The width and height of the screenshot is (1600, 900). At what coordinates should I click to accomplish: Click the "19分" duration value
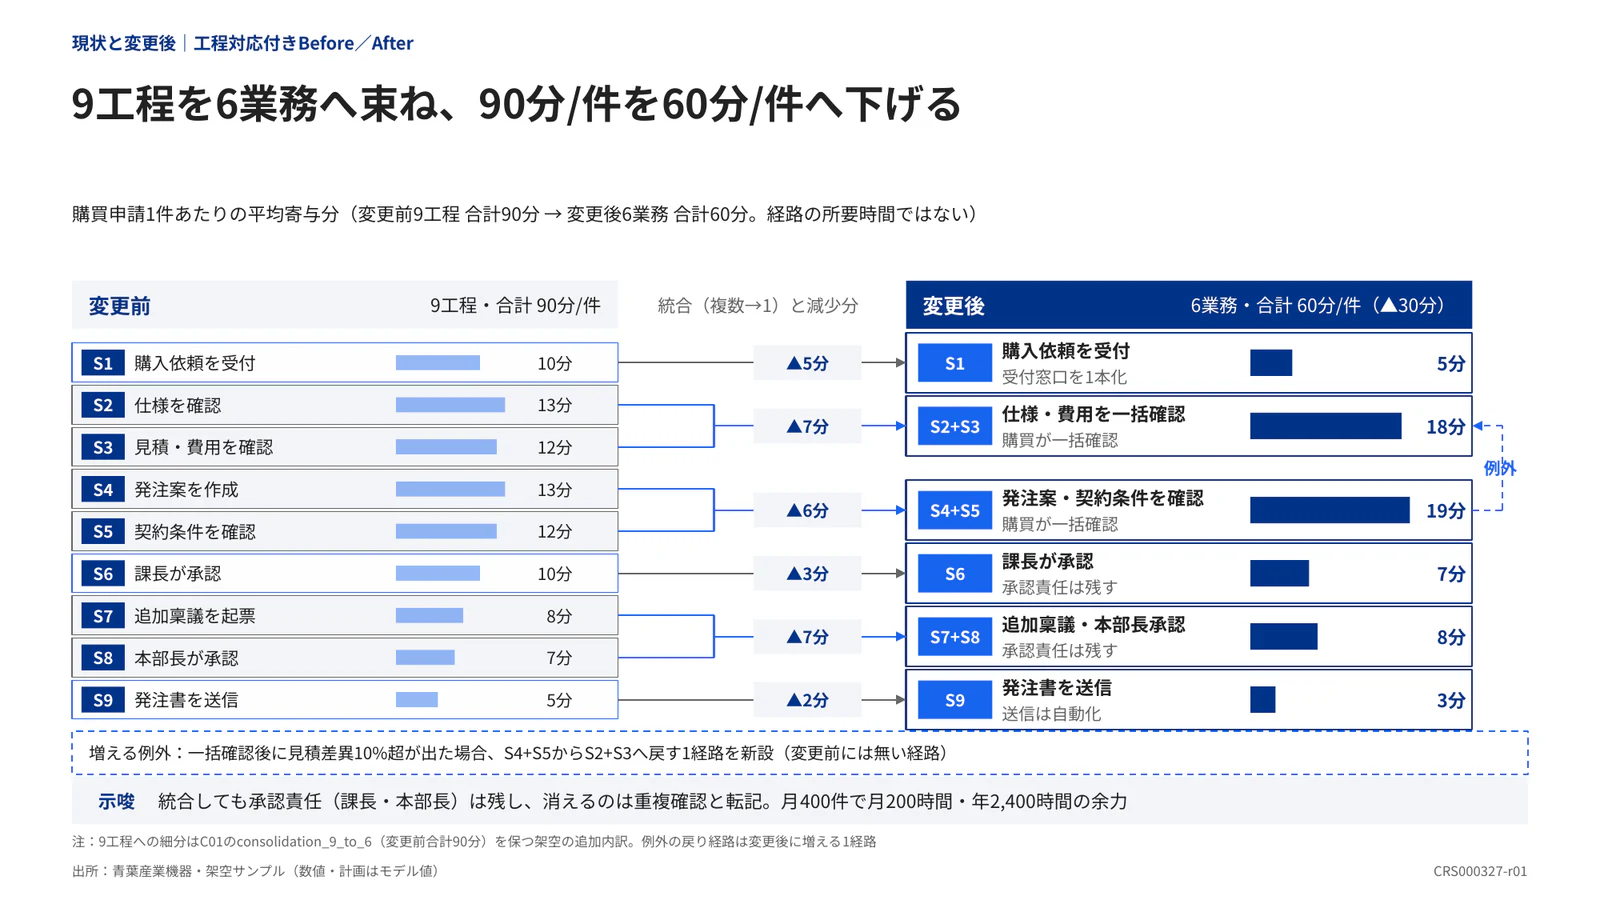pyautogui.click(x=1445, y=511)
